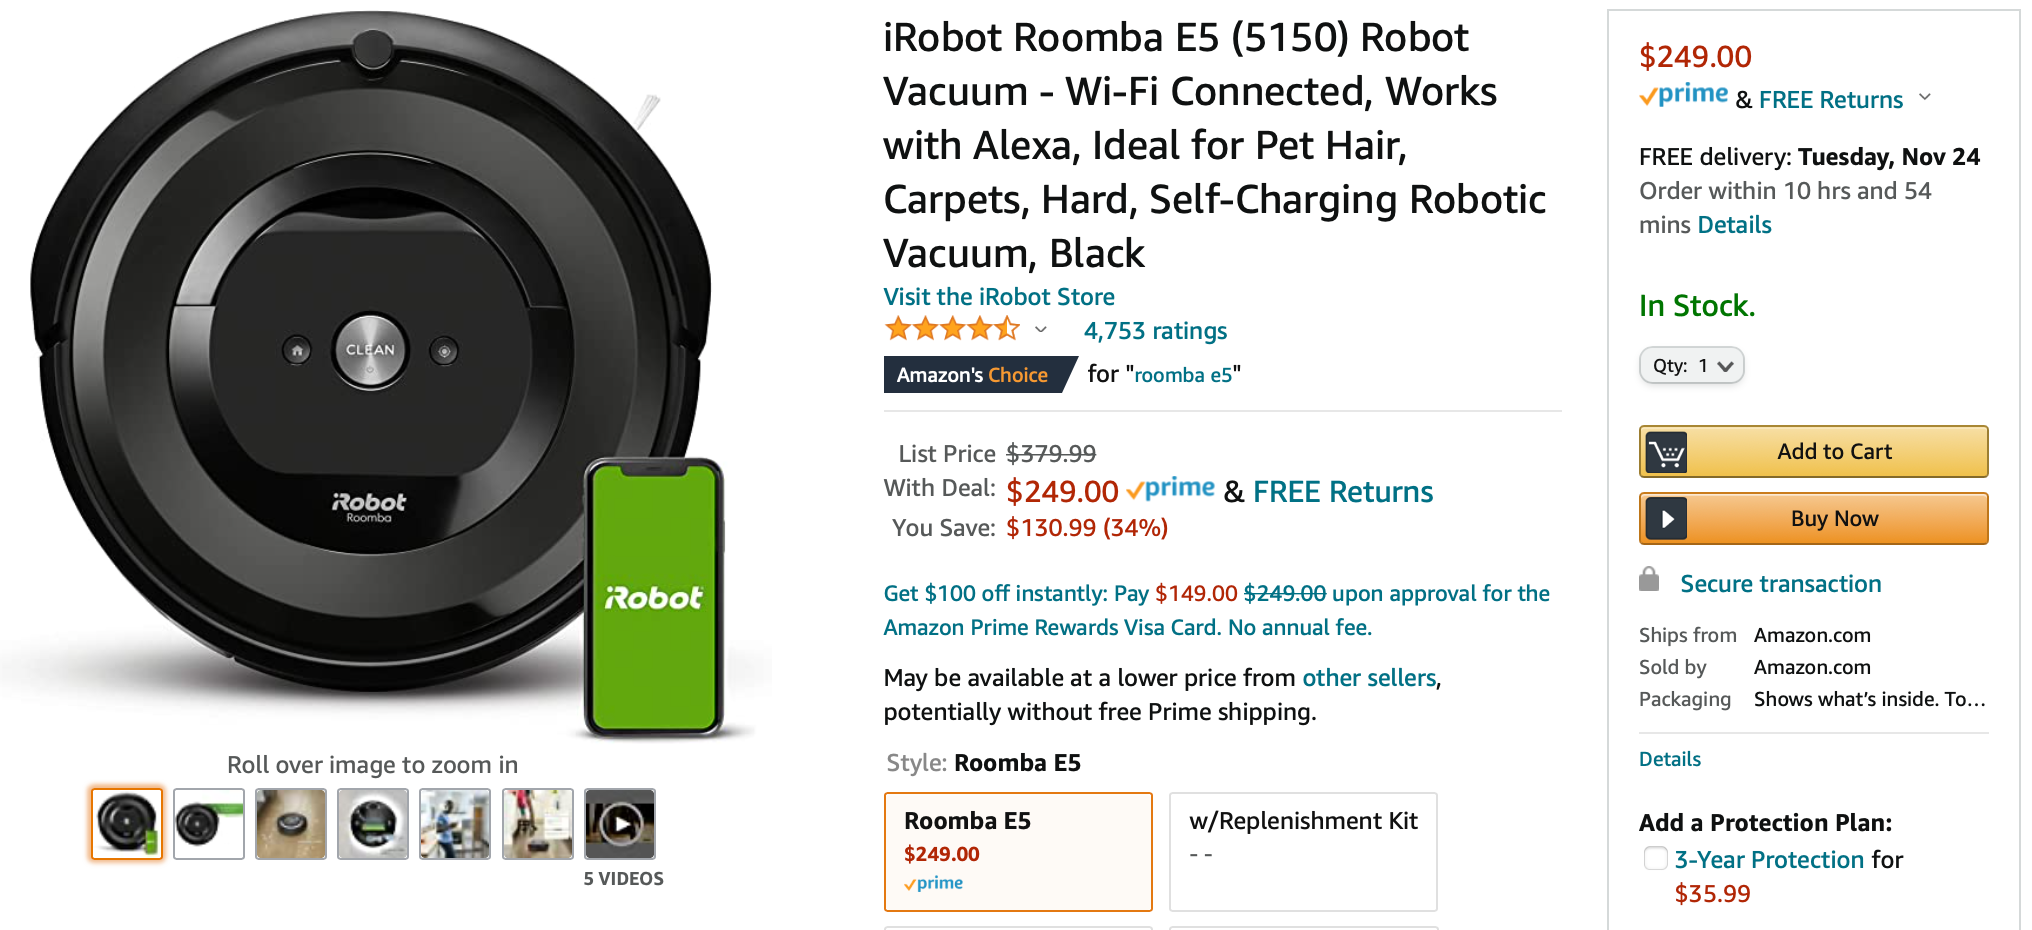2032x930 pixels.
Task: Select the Roomba E5 style option
Action: pos(1017,851)
